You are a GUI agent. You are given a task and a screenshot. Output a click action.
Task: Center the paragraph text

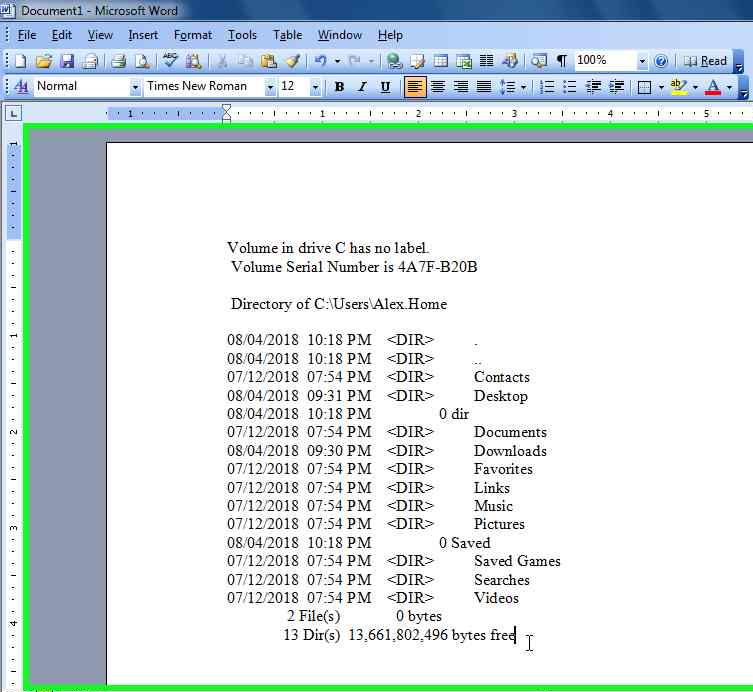pyautogui.click(x=437, y=87)
